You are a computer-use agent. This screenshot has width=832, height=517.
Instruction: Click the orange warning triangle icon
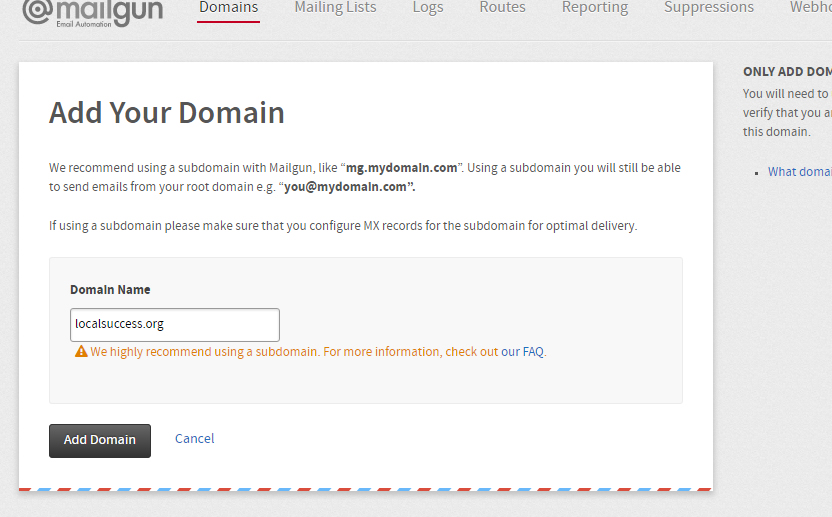click(81, 352)
